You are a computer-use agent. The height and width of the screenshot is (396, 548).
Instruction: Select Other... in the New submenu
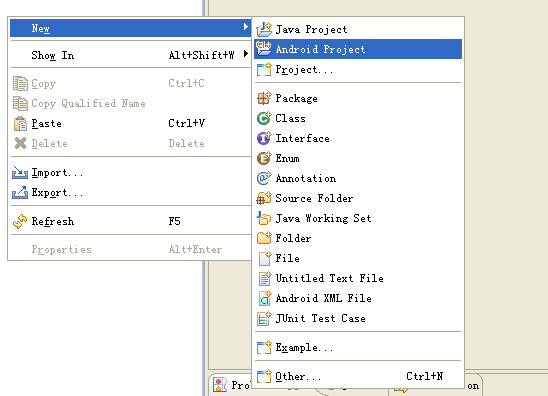pos(358,376)
